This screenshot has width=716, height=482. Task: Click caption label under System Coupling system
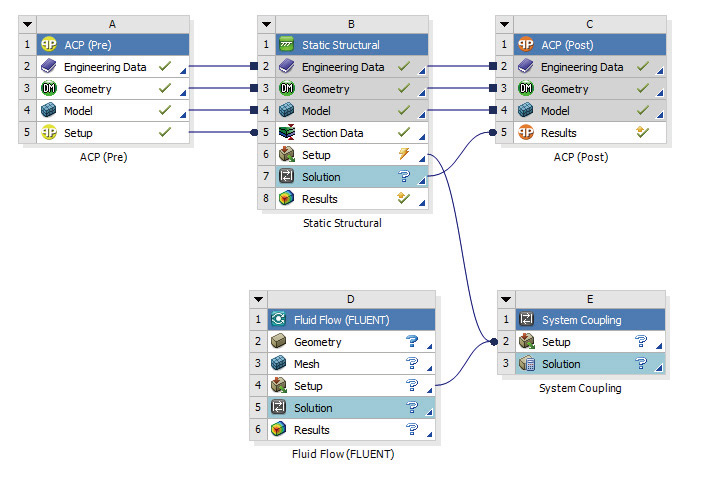point(580,388)
